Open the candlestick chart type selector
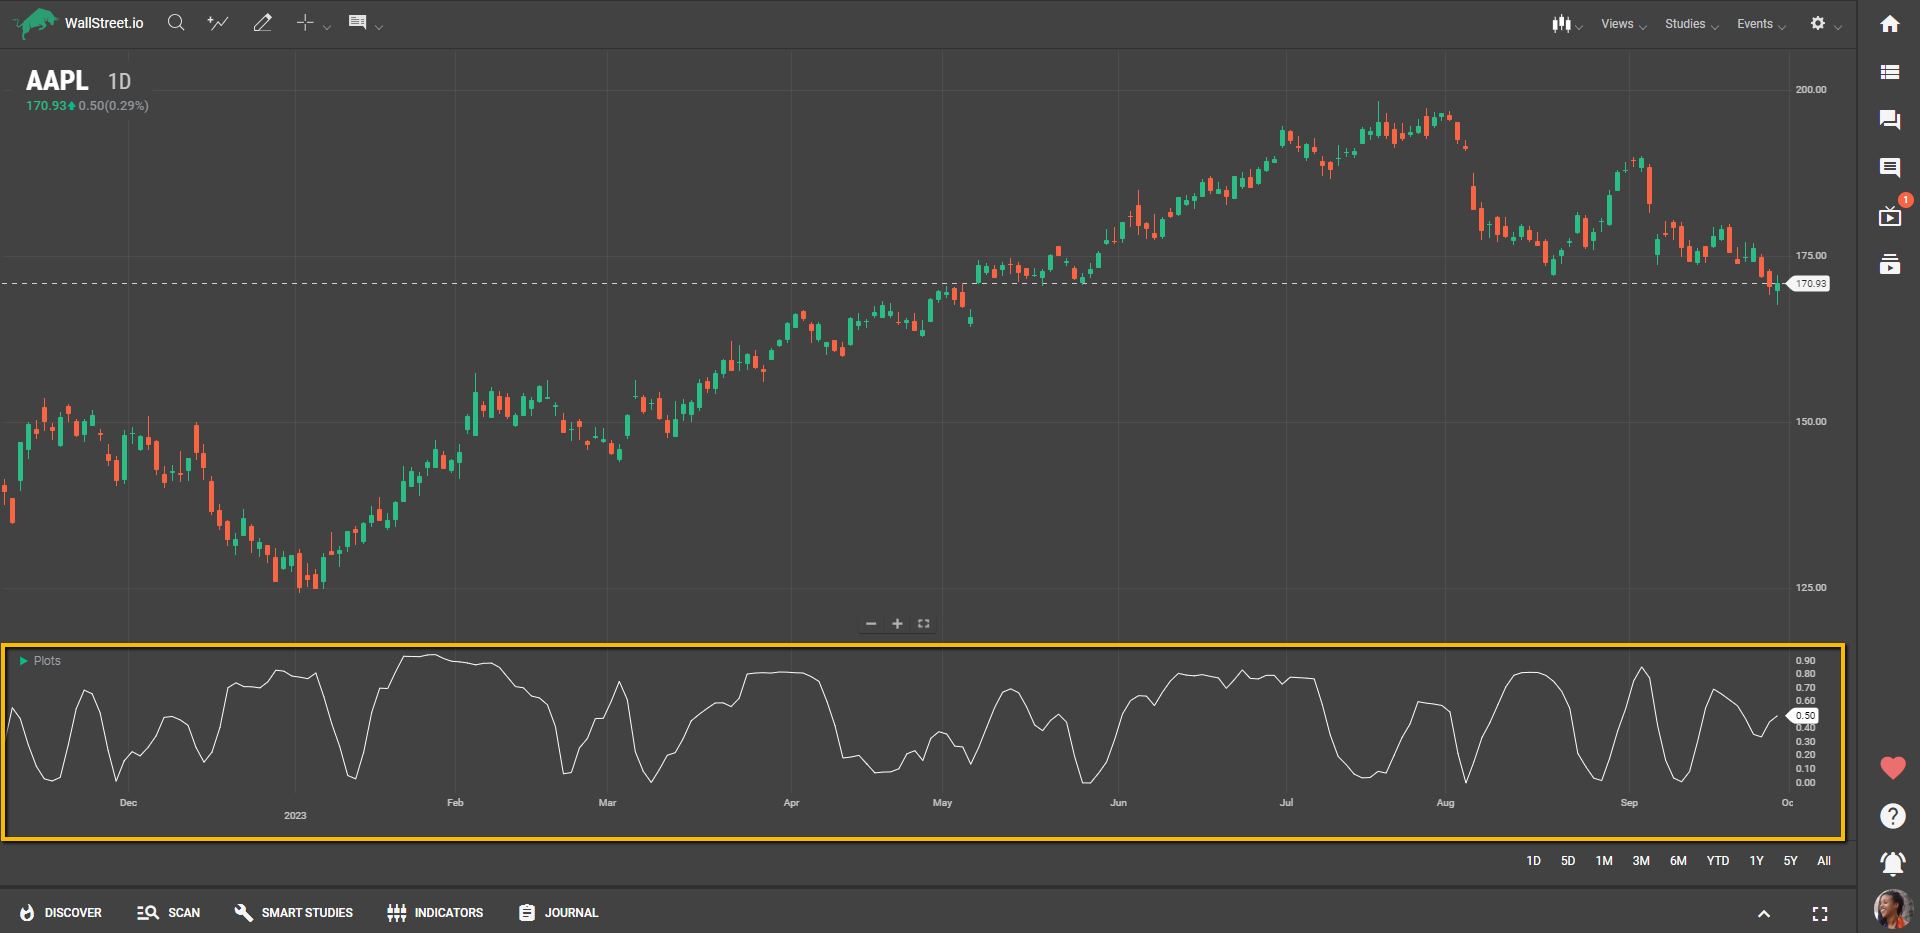Image resolution: width=1920 pixels, height=933 pixels. pos(1561,23)
